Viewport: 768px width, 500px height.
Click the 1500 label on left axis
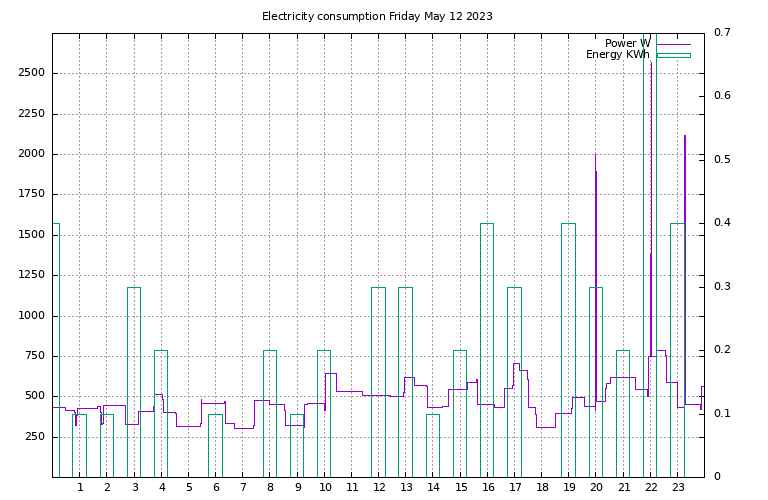click(31, 235)
